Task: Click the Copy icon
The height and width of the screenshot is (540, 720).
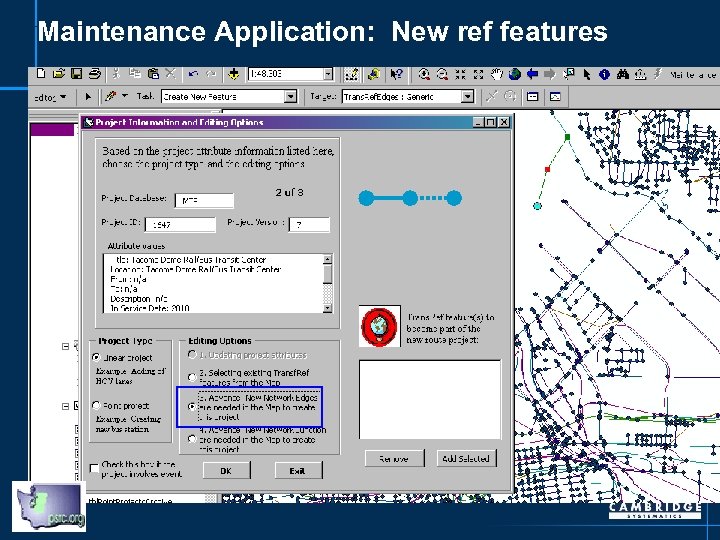Action: point(135,73)
